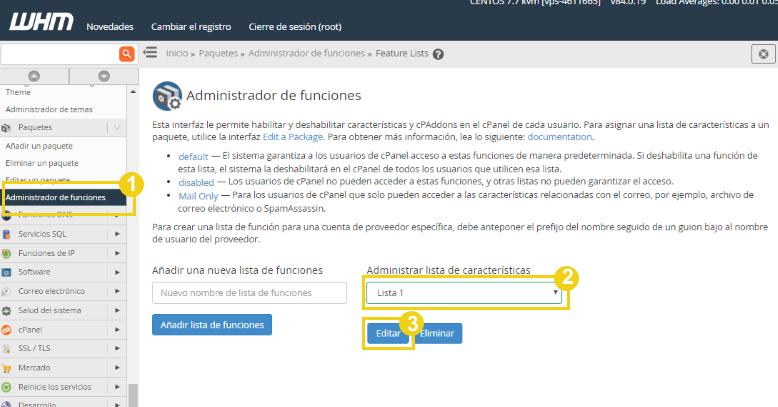The height and width of the screenshot is (407, 778).
Task: Toggle the sidebar hamburger menu icon
Action: pyautogui.click(x=150, y=52)
